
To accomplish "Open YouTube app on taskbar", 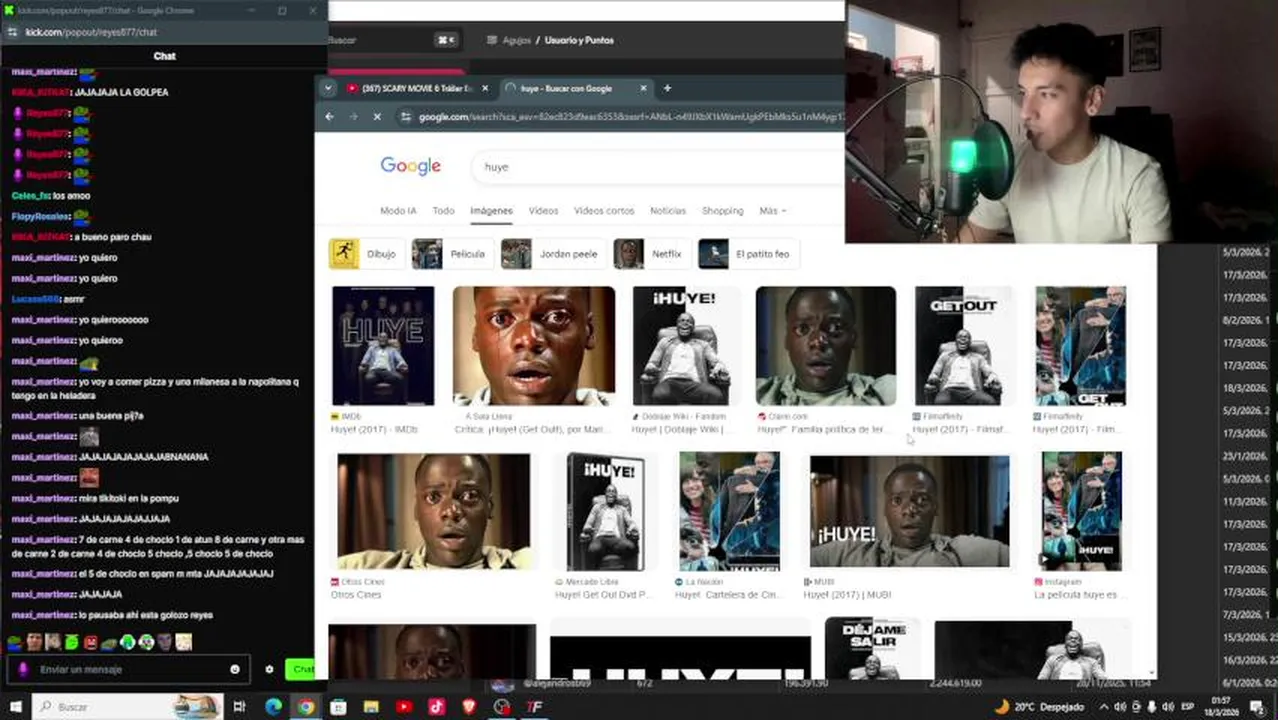I will [404, 707].
